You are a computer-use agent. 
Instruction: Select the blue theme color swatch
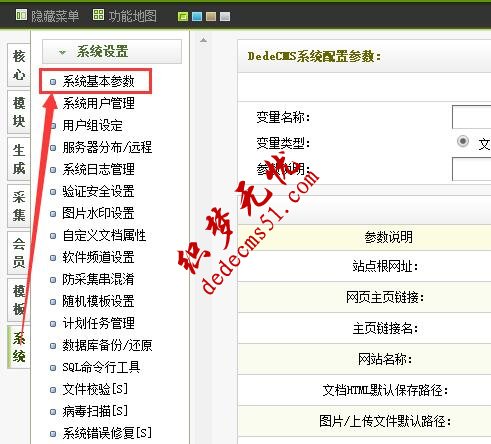click(197, 16)
